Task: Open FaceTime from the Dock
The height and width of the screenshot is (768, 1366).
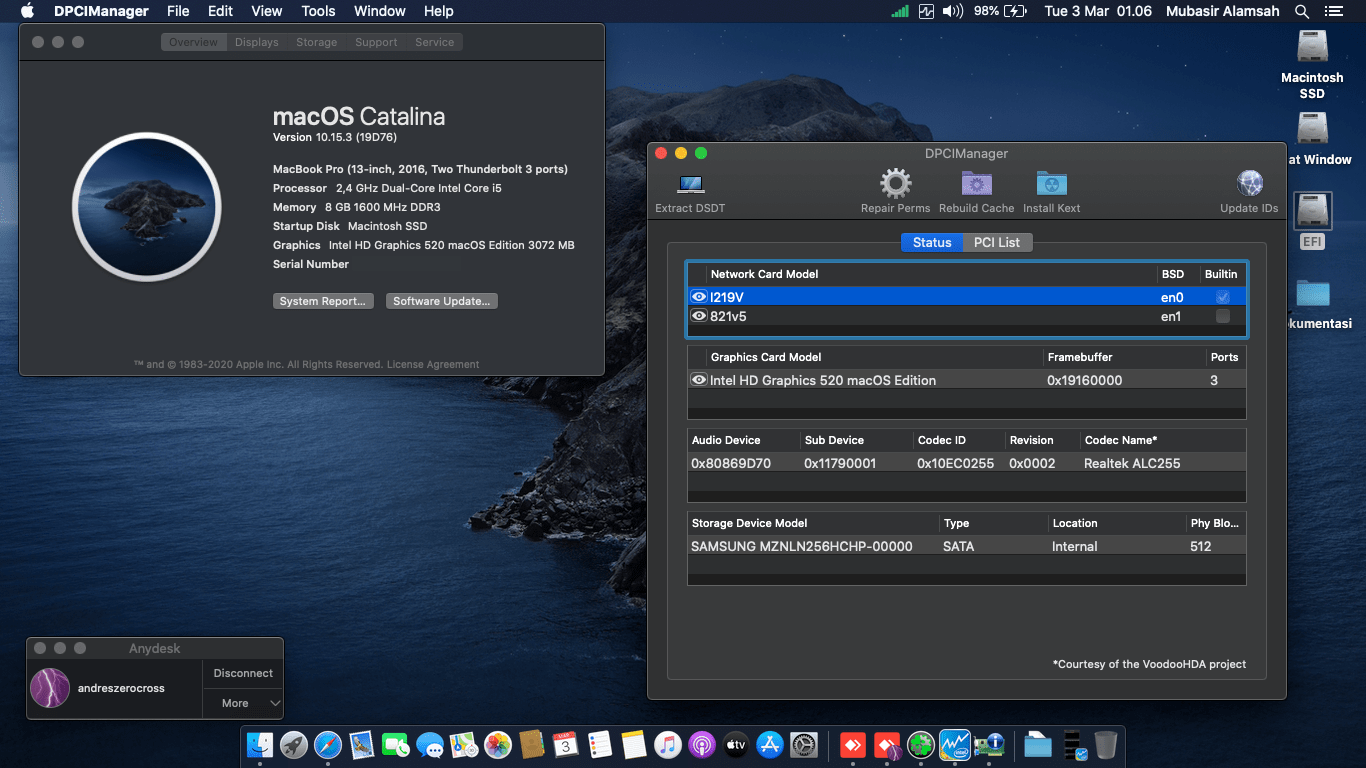Action: tap(396, 745)
